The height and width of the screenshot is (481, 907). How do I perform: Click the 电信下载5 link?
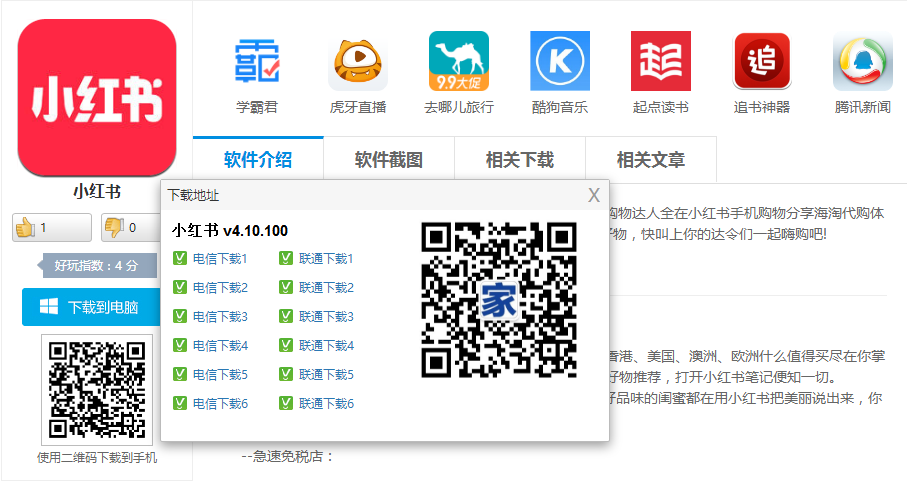(x=220, y=374)
